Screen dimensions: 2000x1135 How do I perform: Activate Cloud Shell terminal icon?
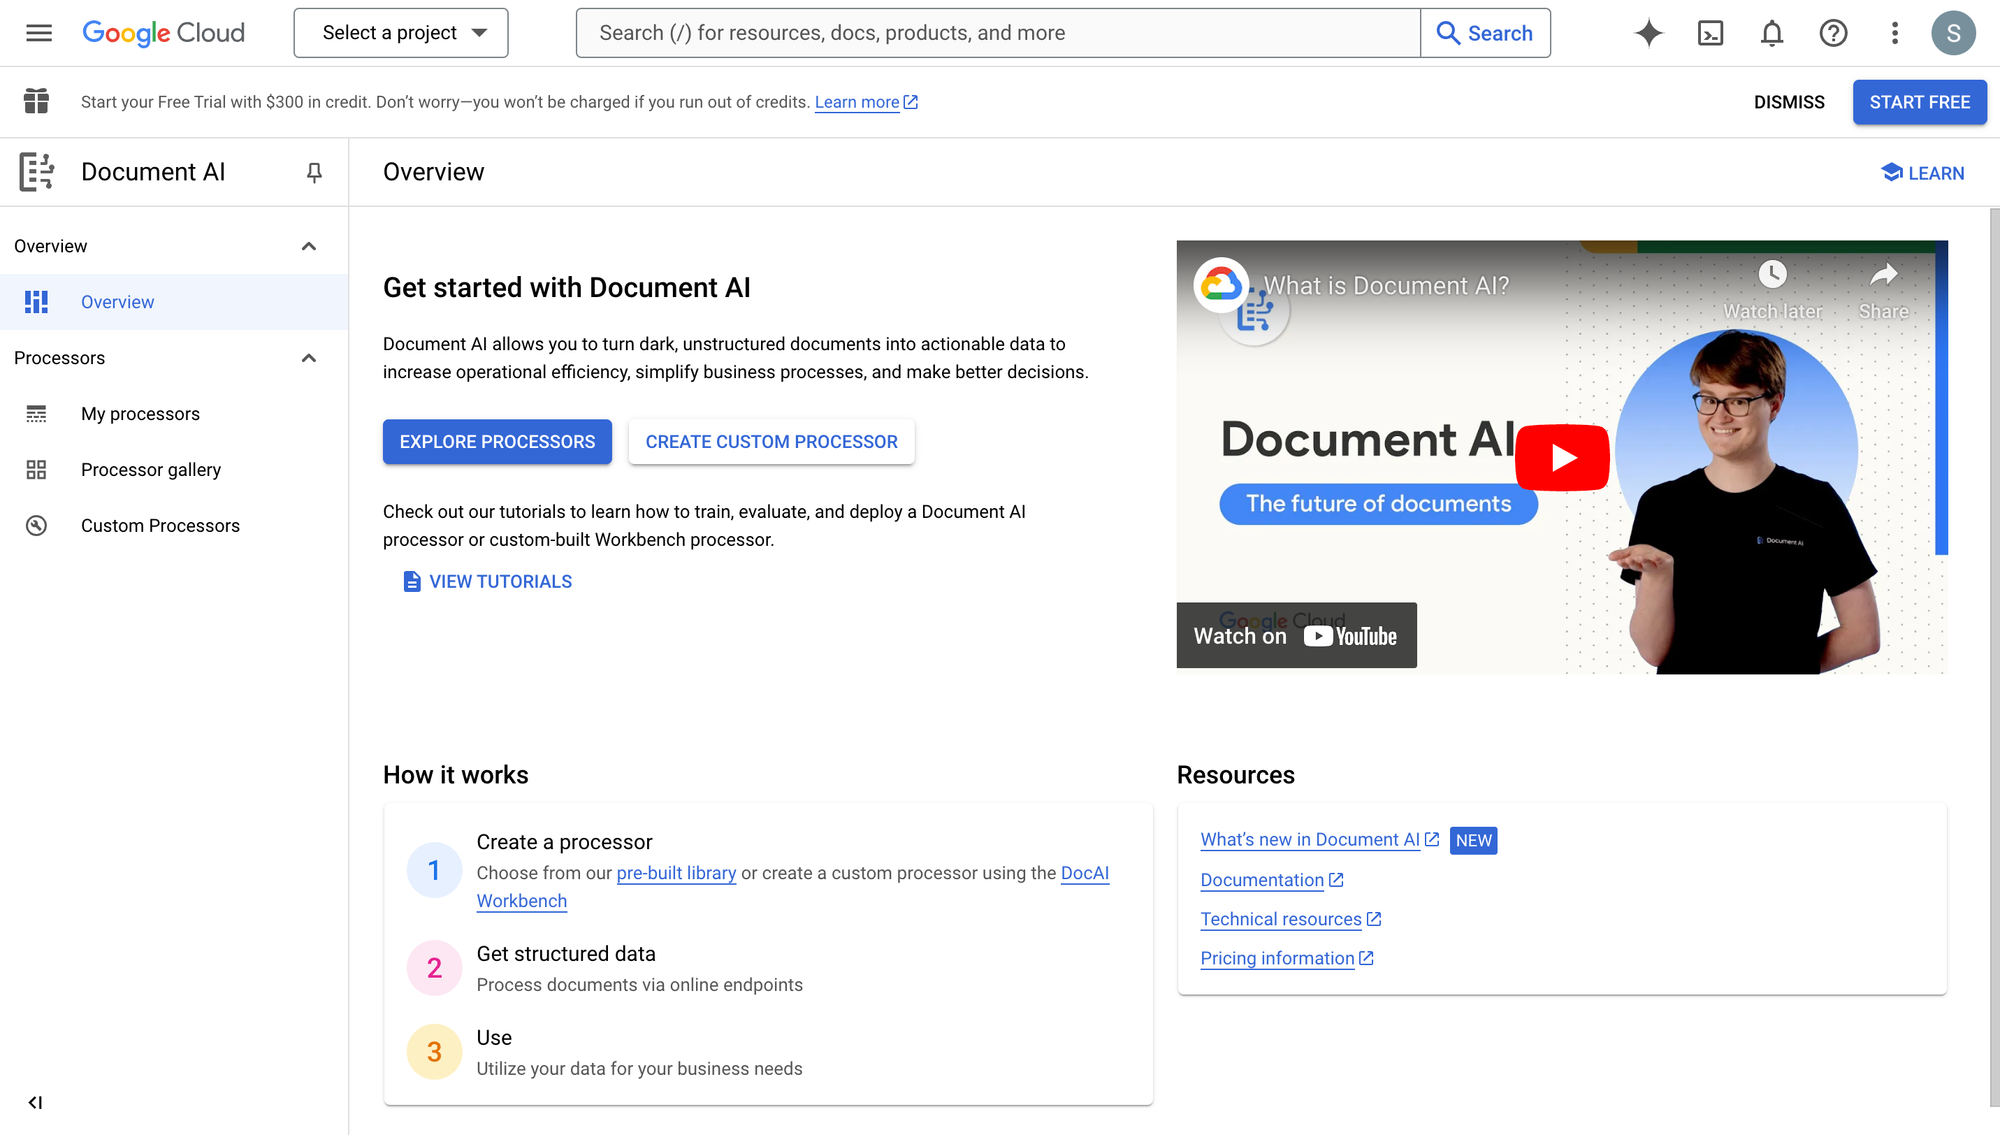(1711, 33)
